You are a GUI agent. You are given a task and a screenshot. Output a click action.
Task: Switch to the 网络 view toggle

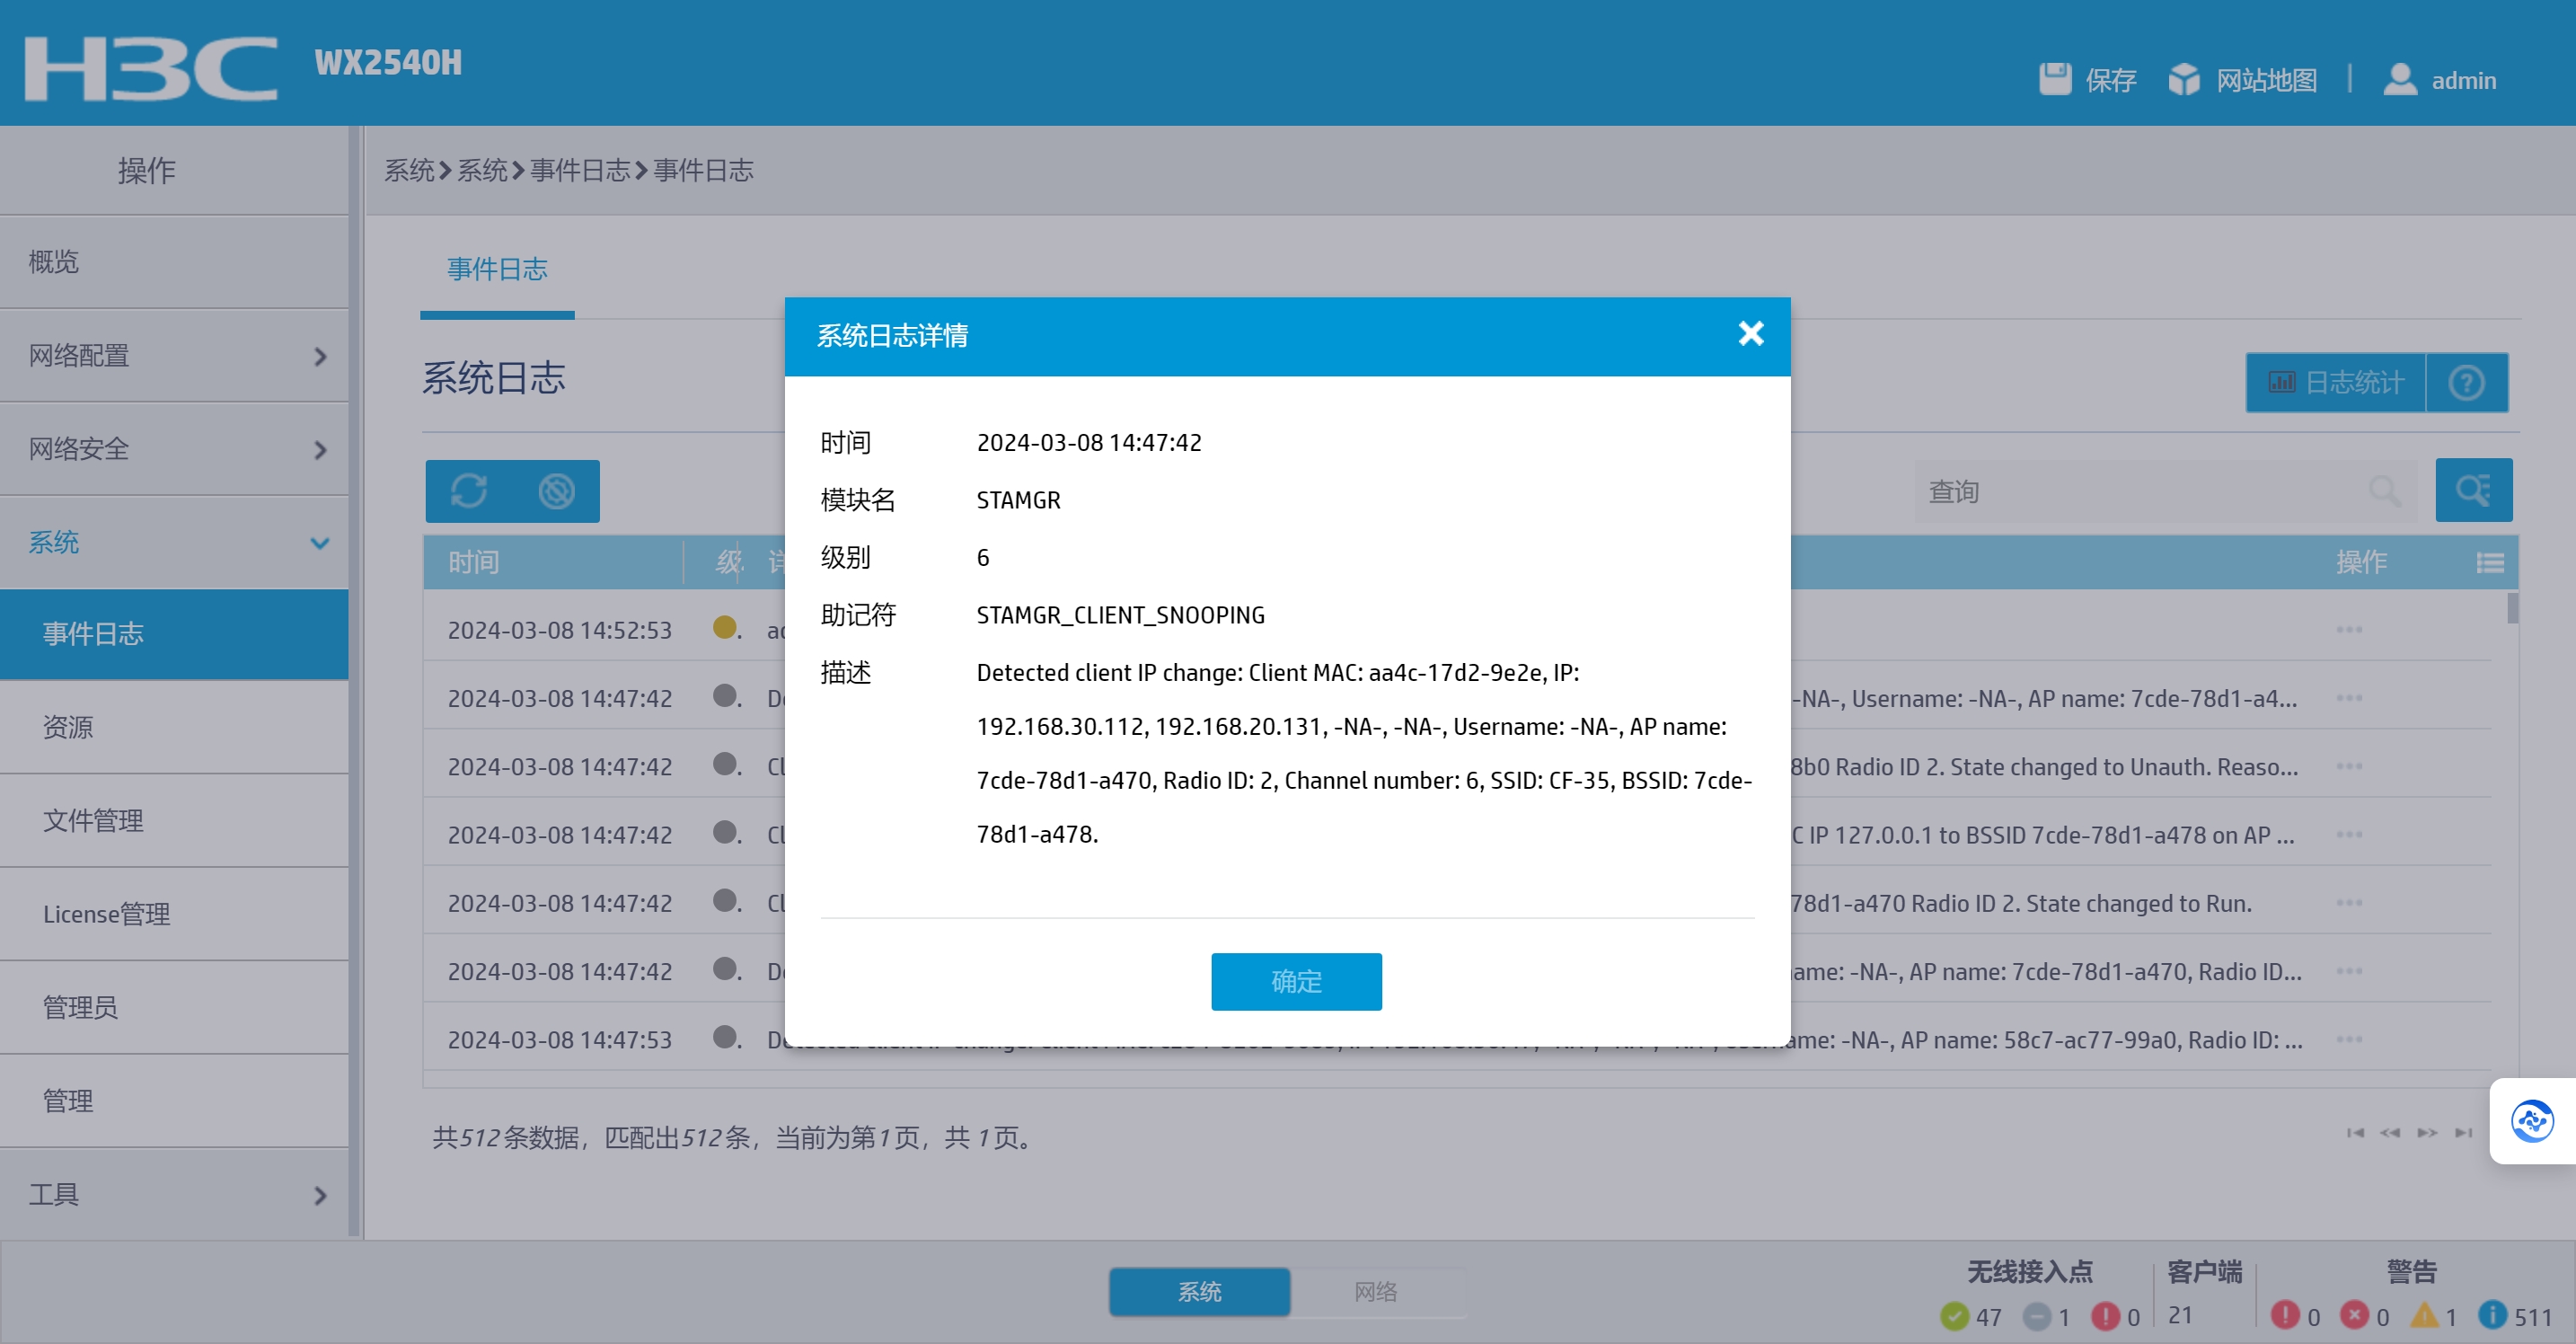[1375, 1292]
